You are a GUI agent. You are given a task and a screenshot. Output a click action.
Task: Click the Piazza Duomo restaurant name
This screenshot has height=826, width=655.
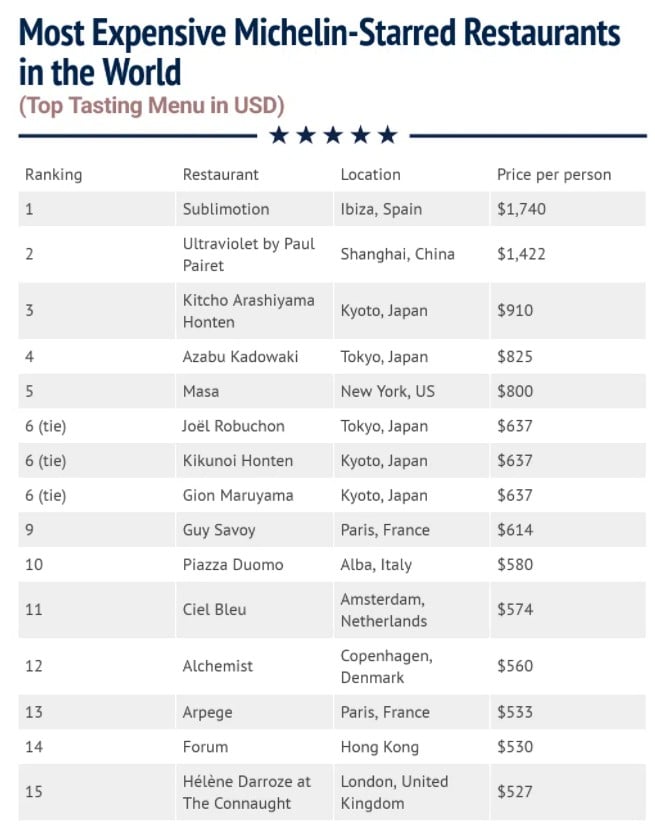[232, 564]
